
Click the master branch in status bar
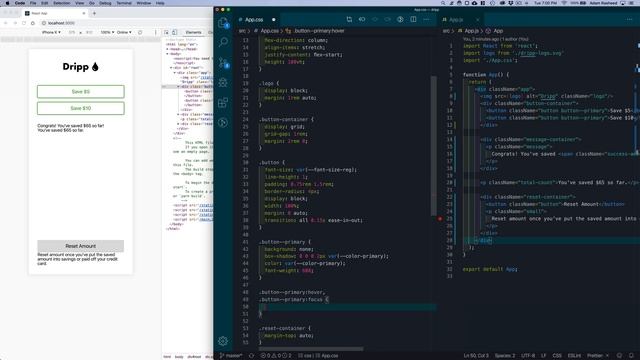coord(231,356)
